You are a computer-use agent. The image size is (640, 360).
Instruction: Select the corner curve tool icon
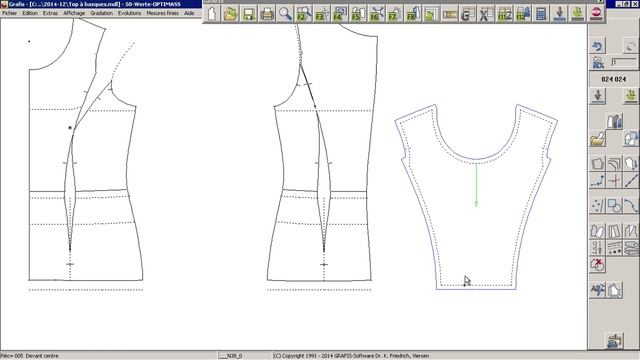point(614,164)
